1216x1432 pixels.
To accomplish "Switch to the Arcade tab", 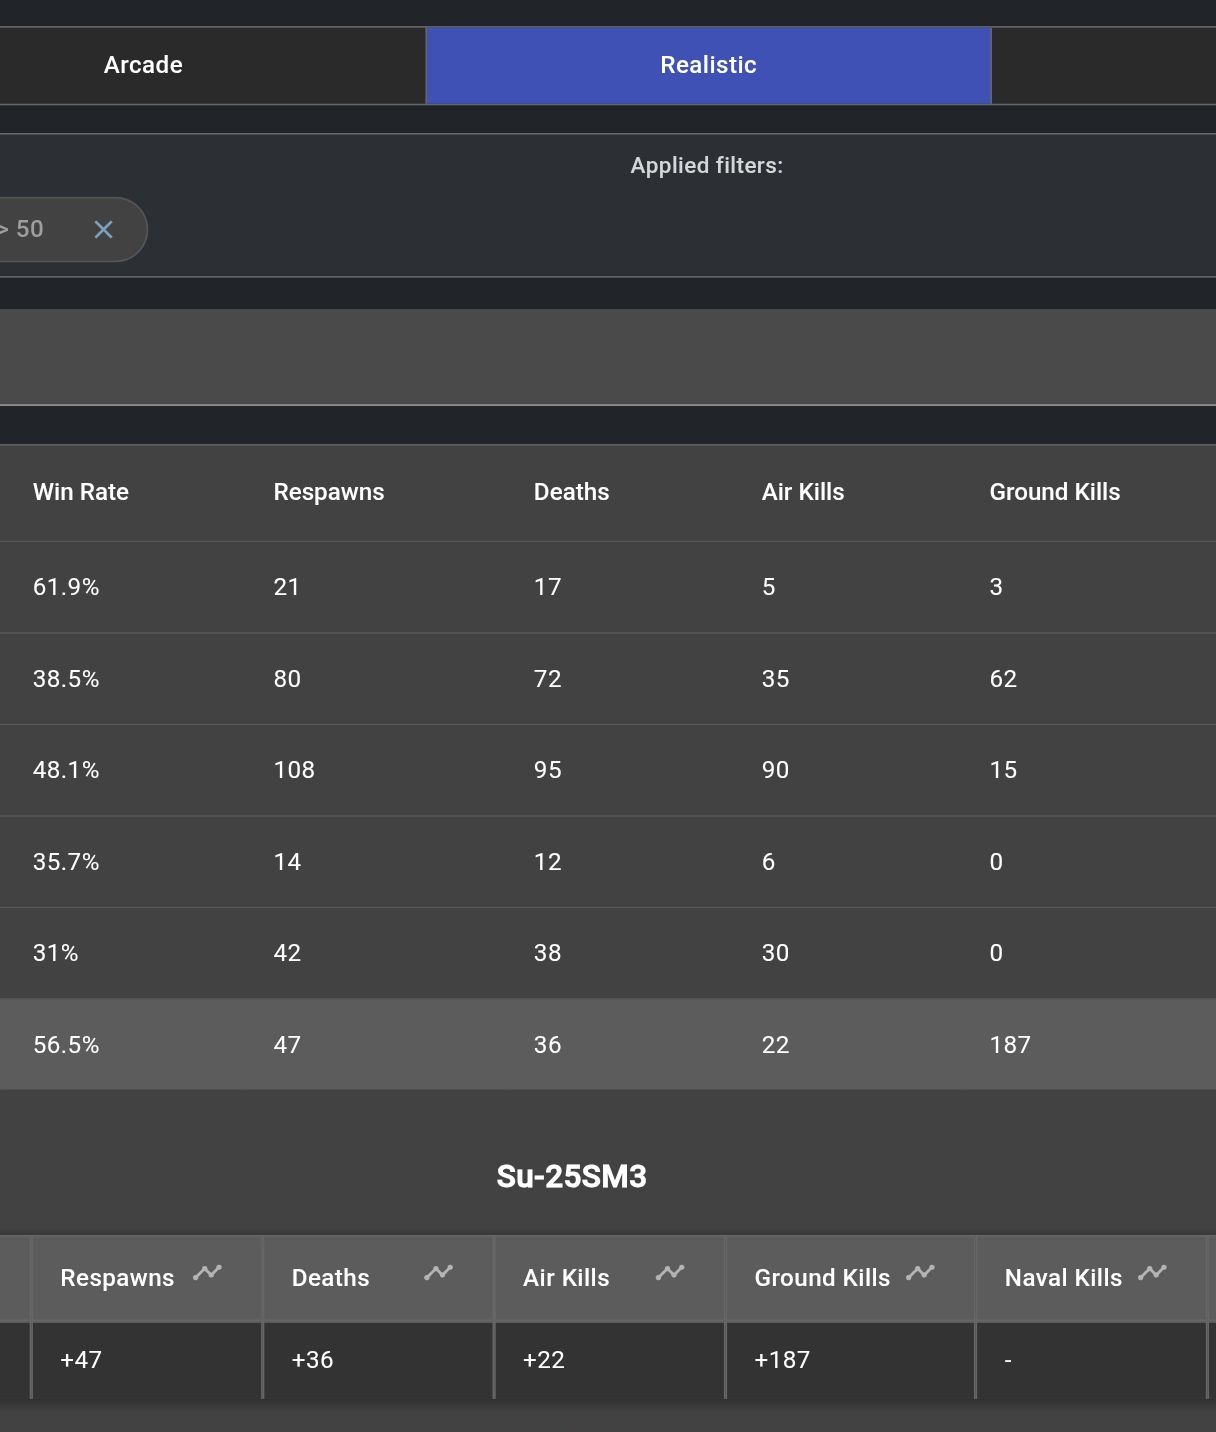I will tap(143, 65).
